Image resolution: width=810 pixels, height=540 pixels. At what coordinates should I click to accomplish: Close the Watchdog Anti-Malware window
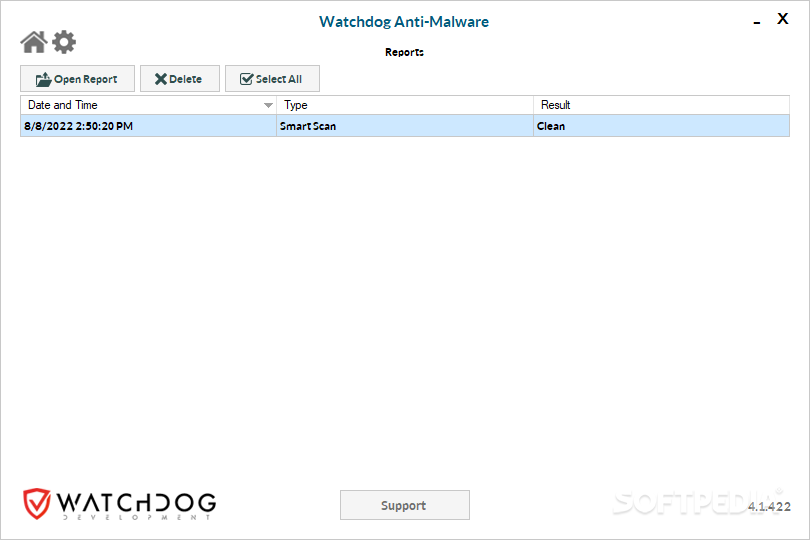(783, 19)
